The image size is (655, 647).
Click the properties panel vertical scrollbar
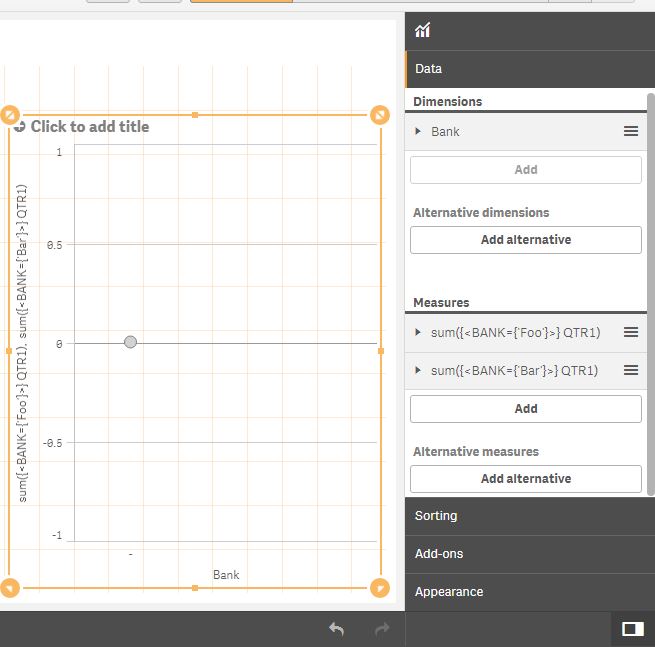coord(651,294)
